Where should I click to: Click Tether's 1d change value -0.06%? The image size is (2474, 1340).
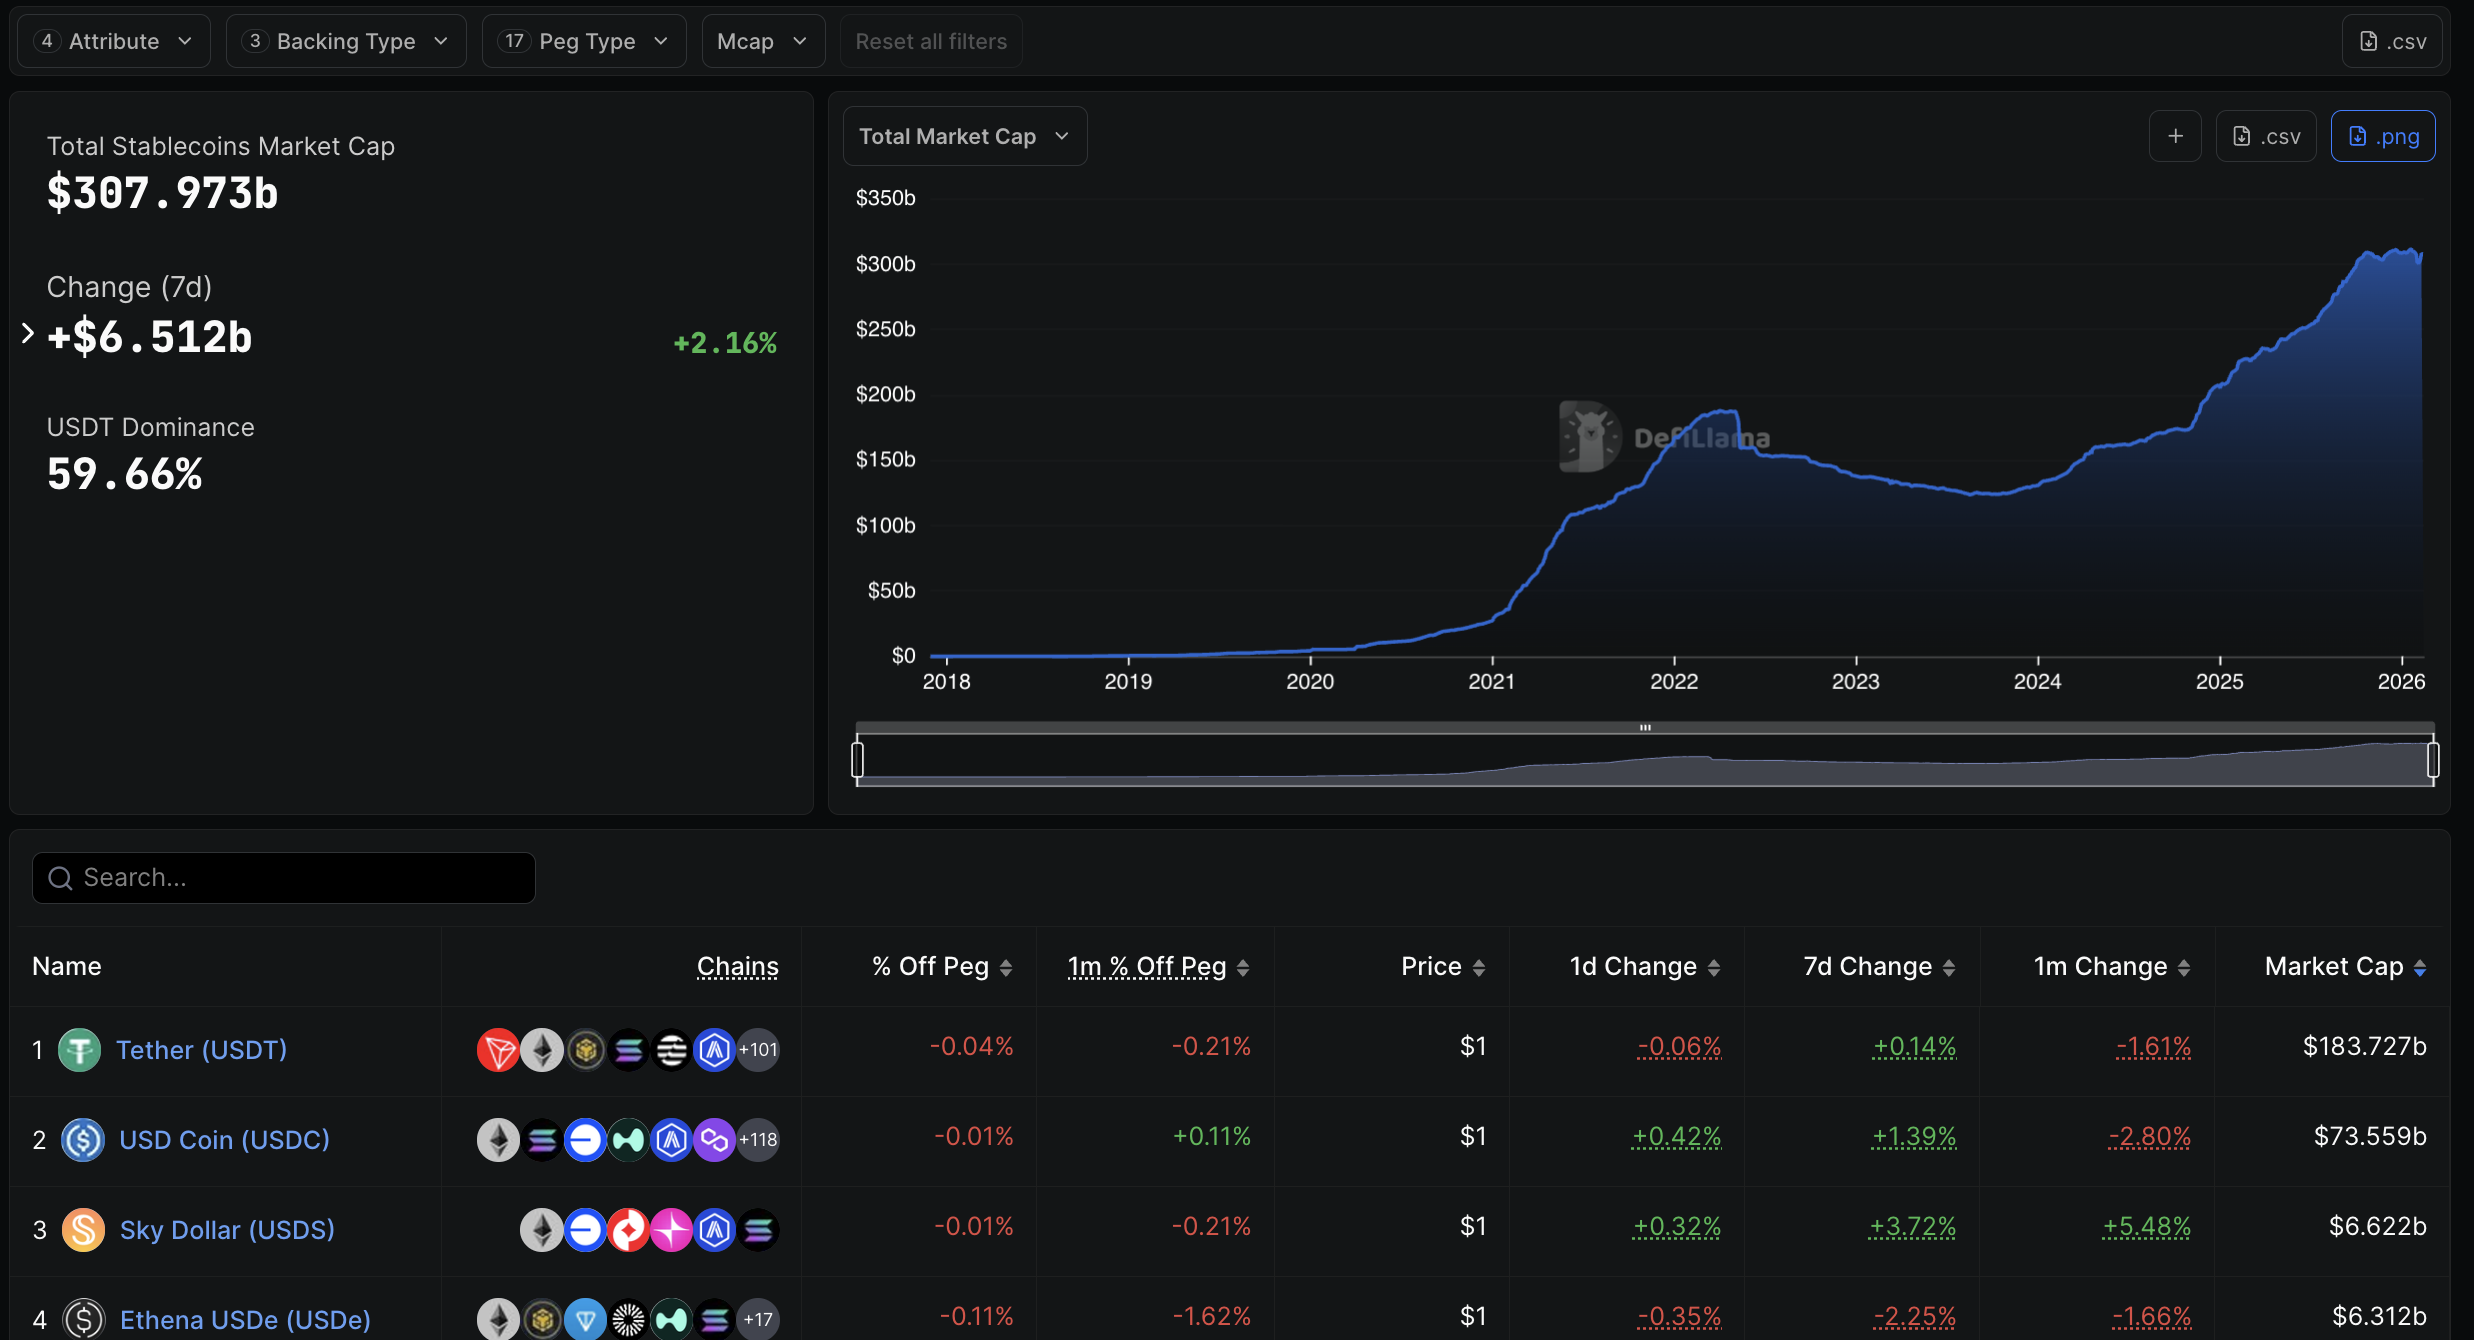[1679, 1047]
